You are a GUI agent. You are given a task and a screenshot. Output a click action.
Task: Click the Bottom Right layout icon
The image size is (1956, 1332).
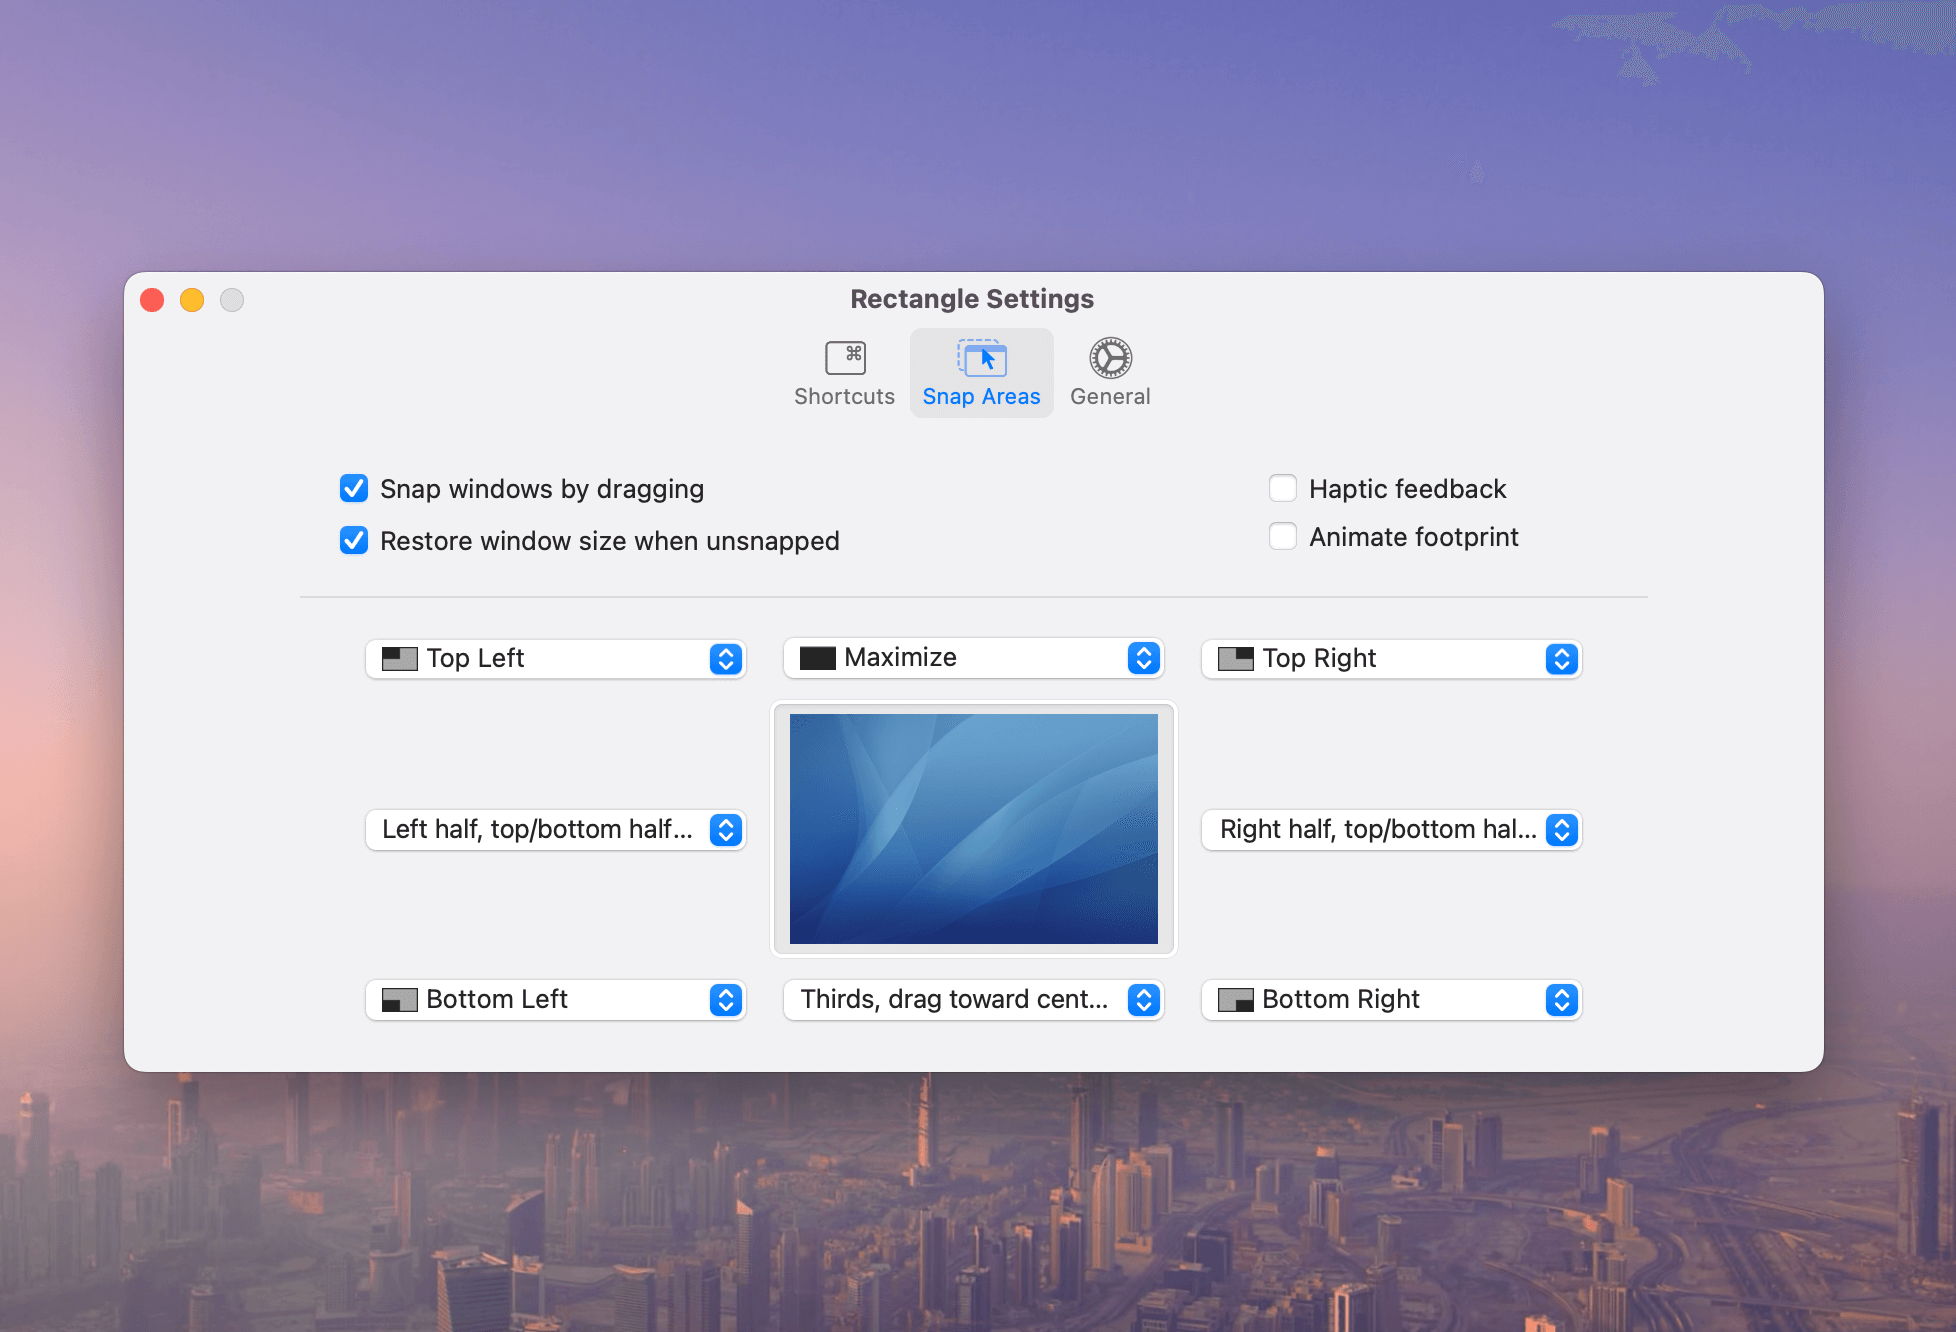tap(1235, 1000)
